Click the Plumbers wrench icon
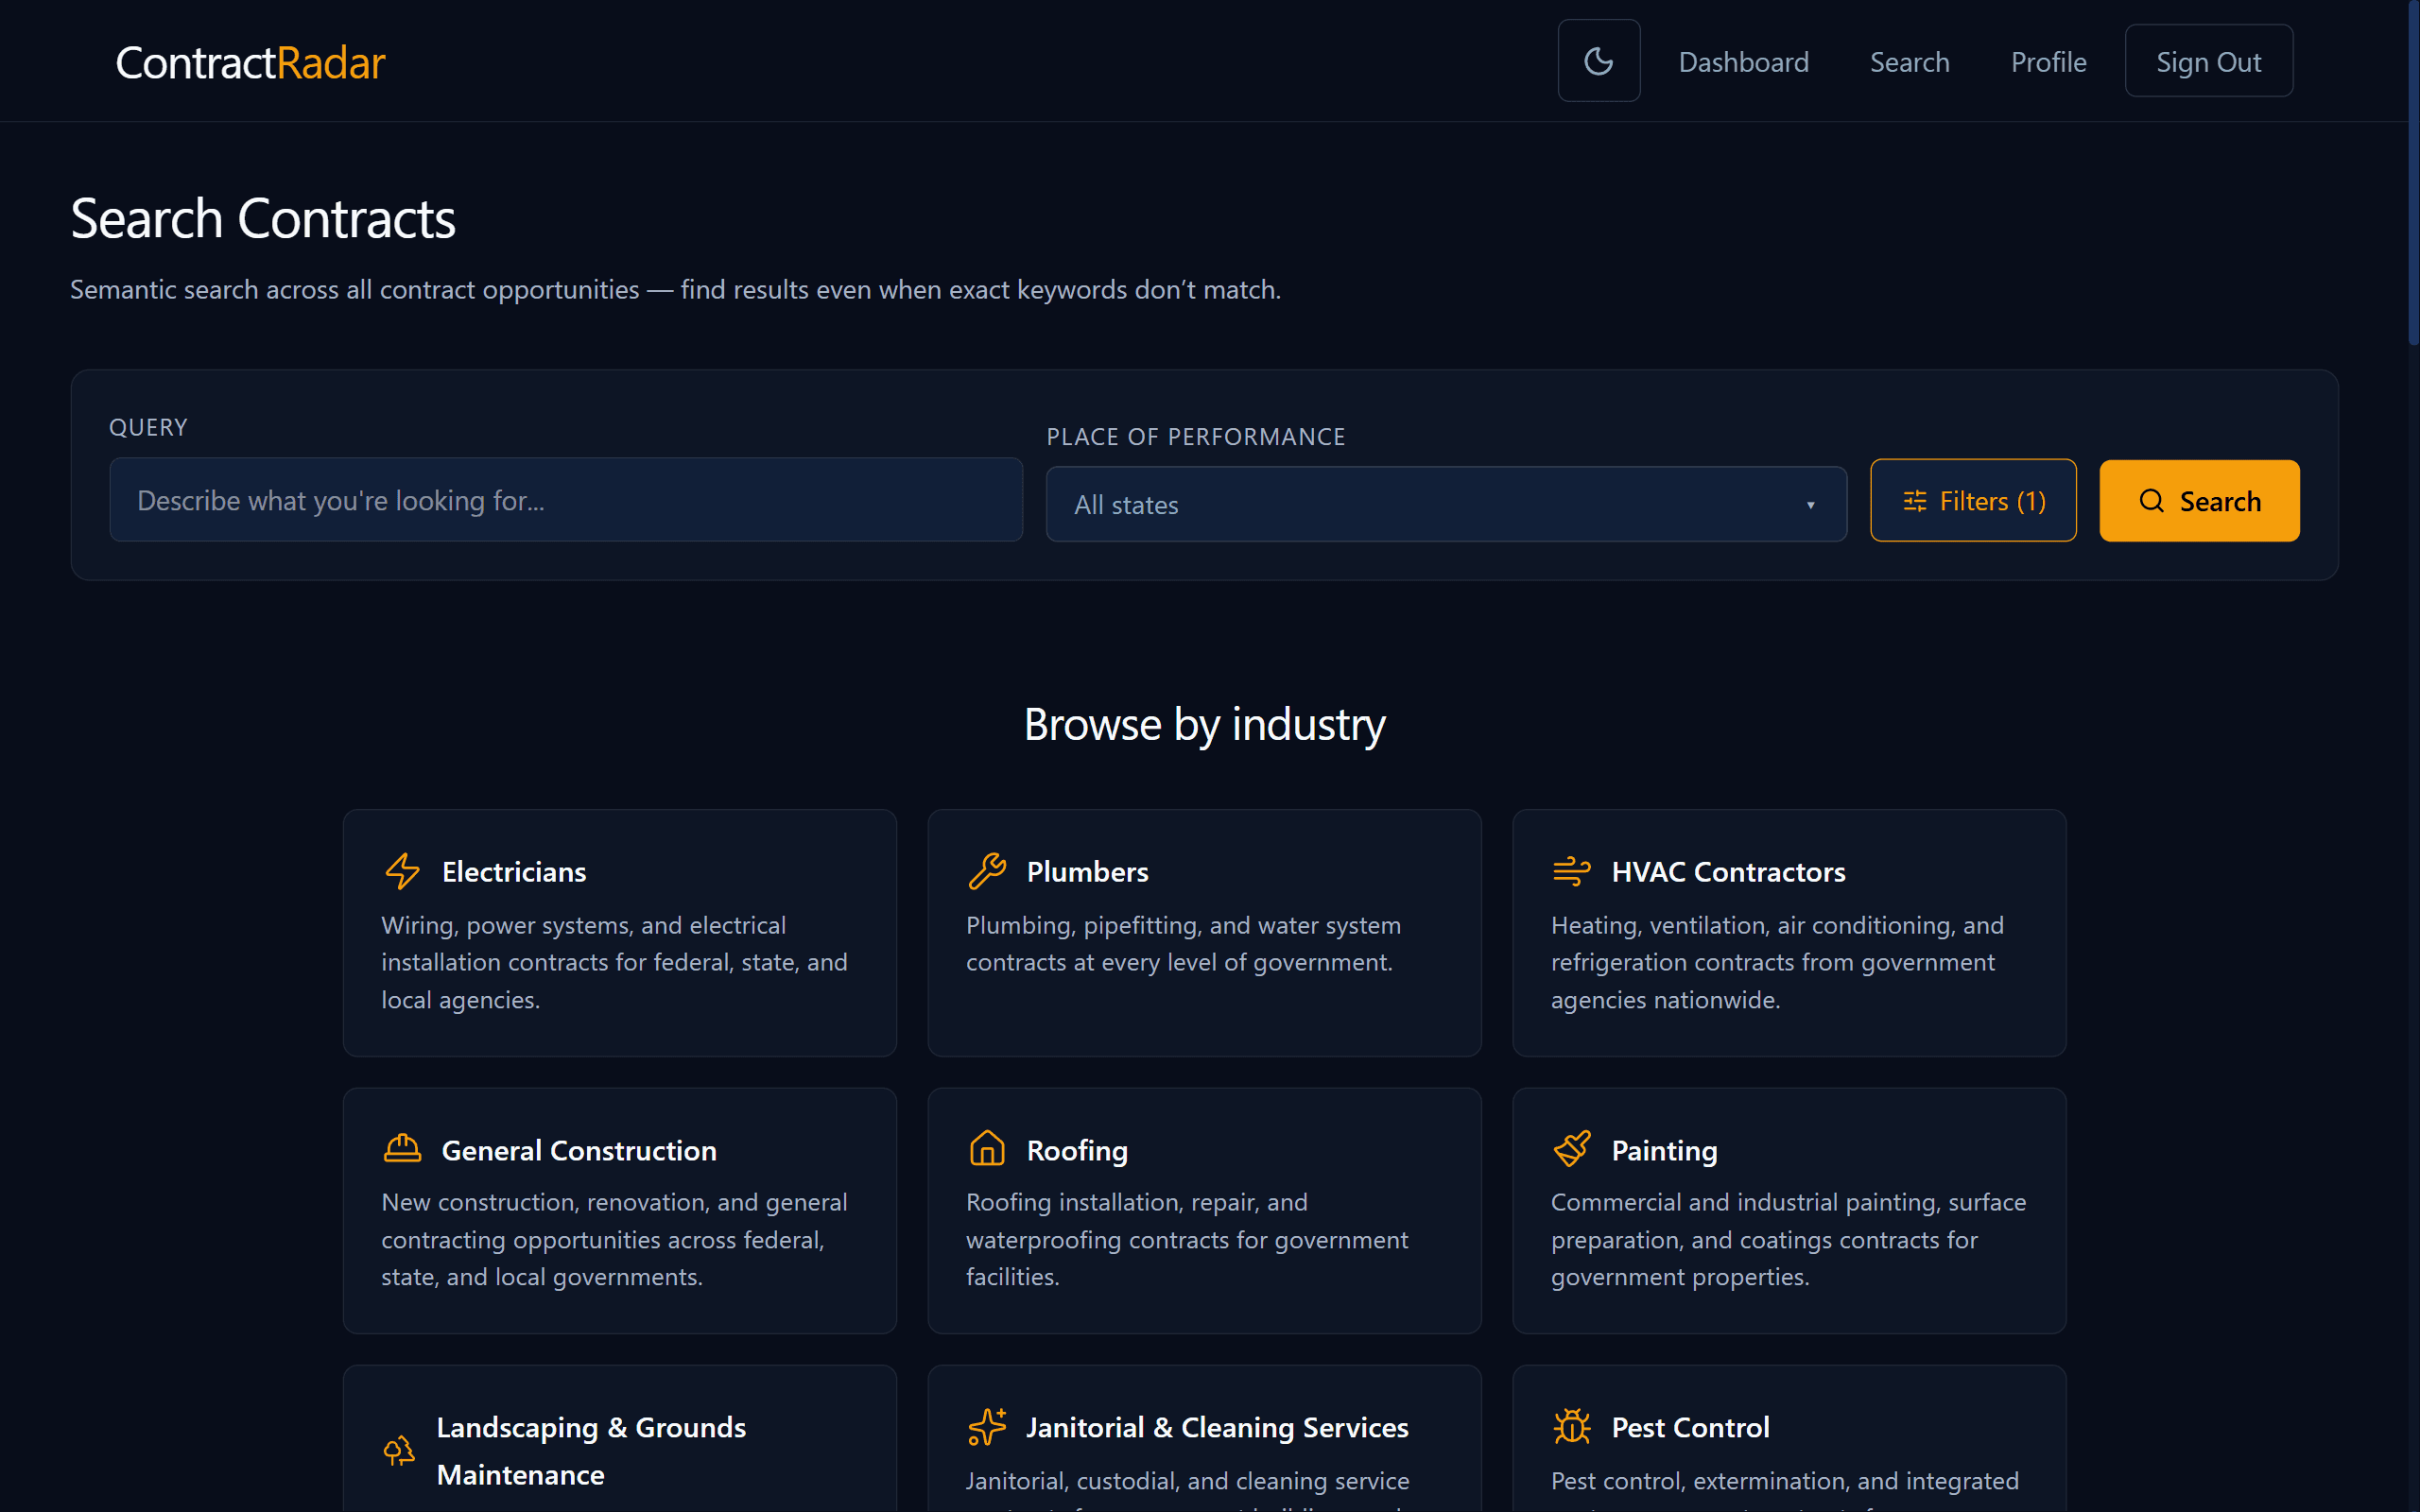 [x=987, y=871]
